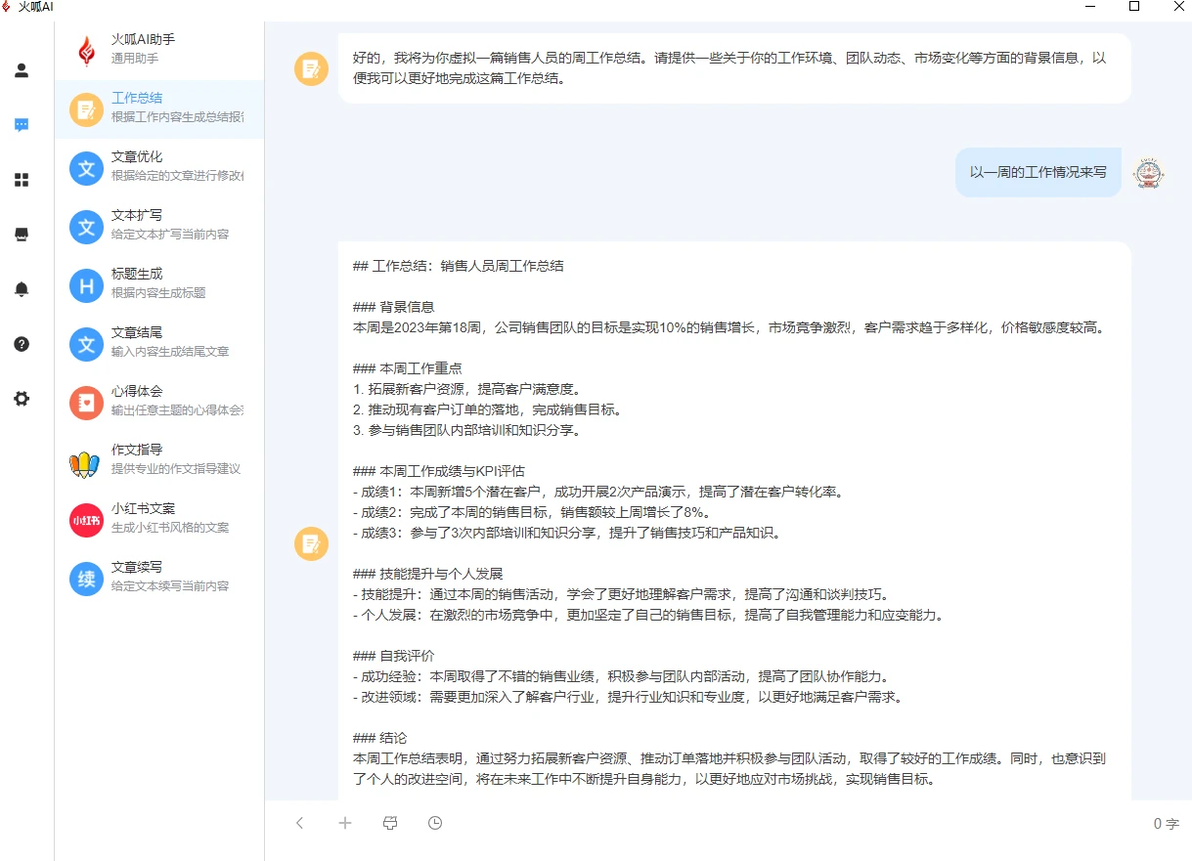Click the 成绩1 line about 潜在客户
Screen dimensions: 1192x861
tap(600, 492)
